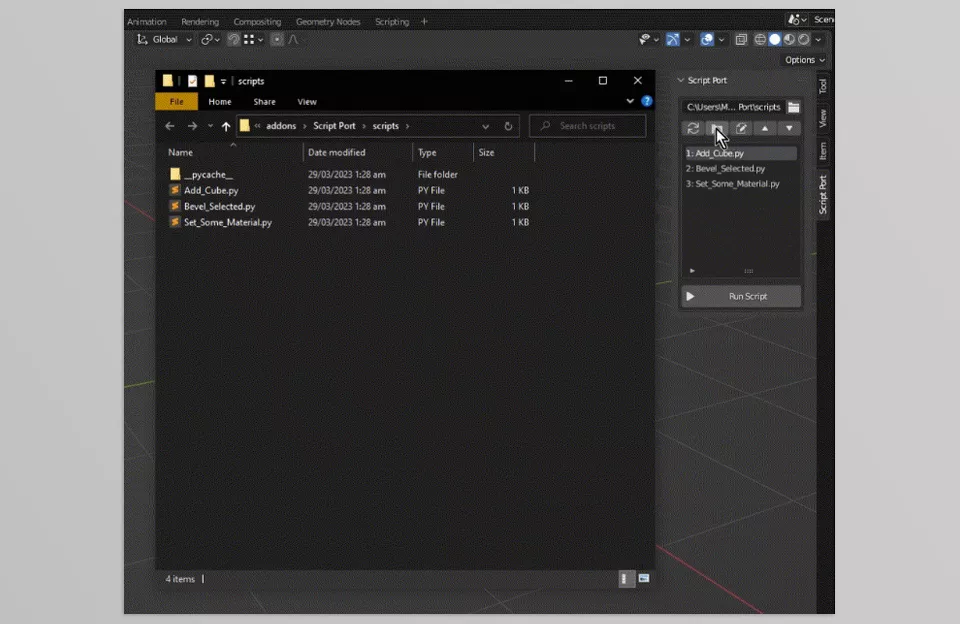Open the Home ribbon tab in Explorer
This screenshot has width=960, height=624.
click(x=220, y=102)
